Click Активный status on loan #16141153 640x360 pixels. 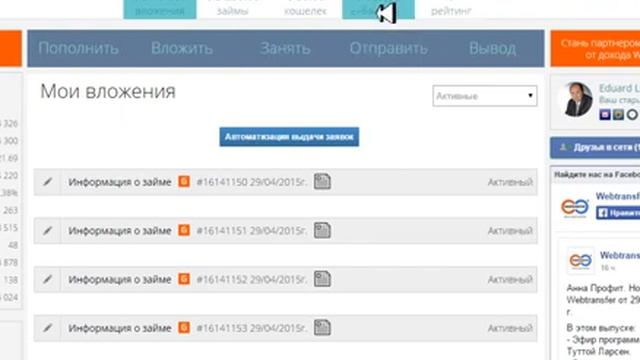point(510,328)
